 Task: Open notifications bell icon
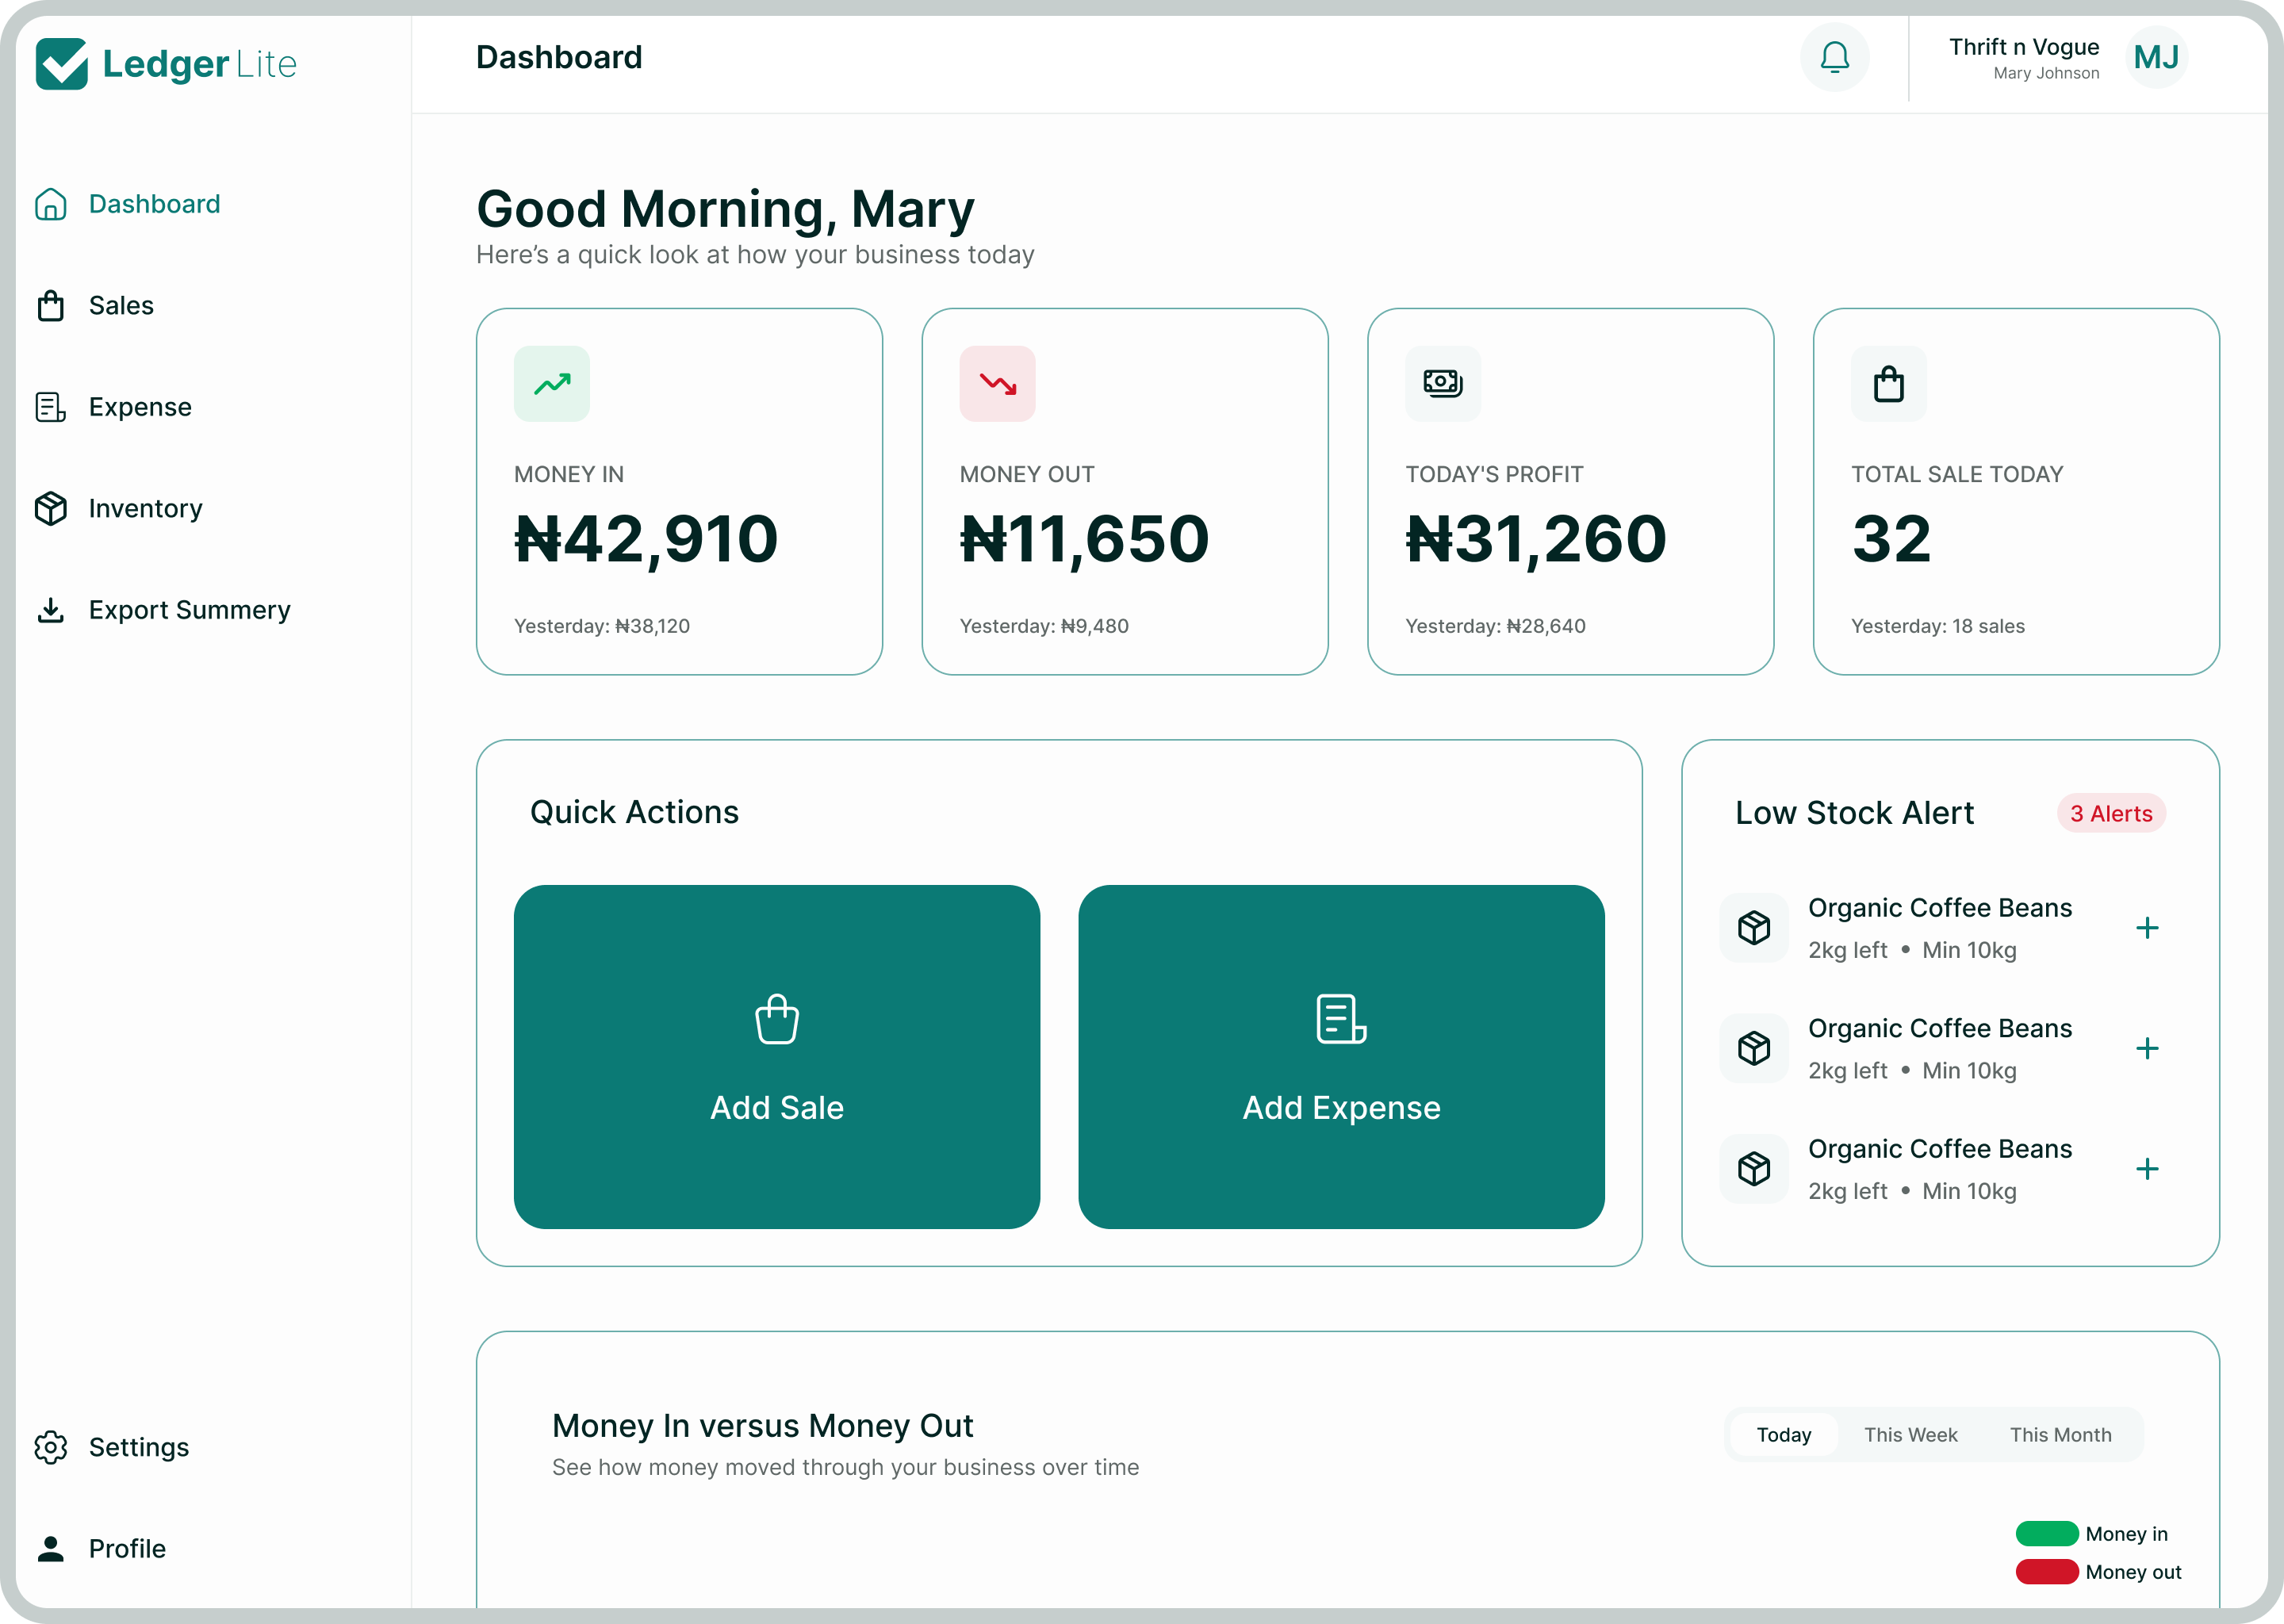(x=1834, y=57)
